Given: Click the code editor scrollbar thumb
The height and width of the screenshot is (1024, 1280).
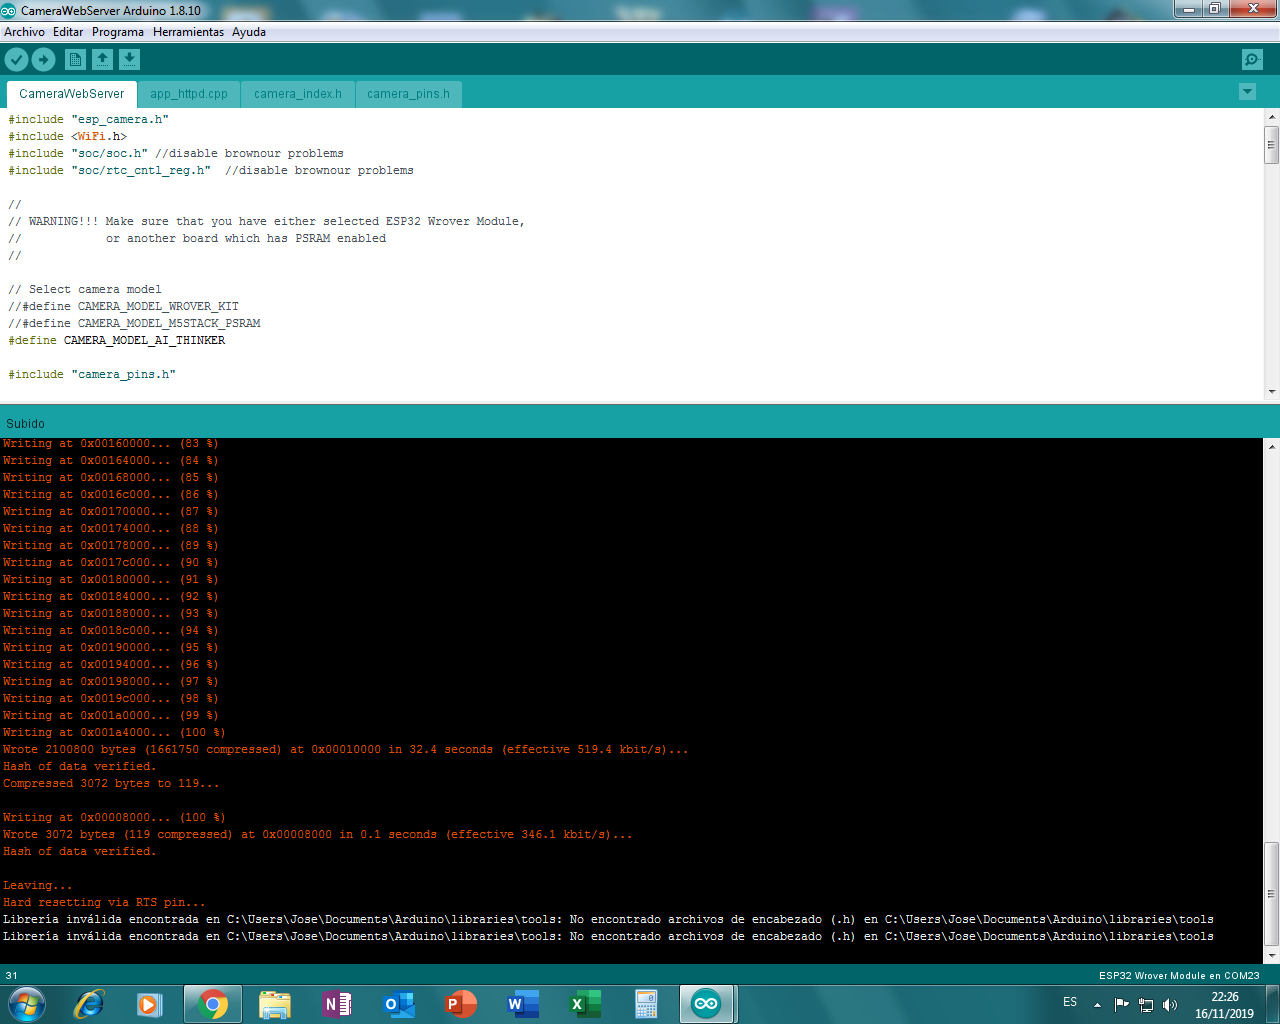Looking at the screenshot, I should click(x=1272, y=144).
